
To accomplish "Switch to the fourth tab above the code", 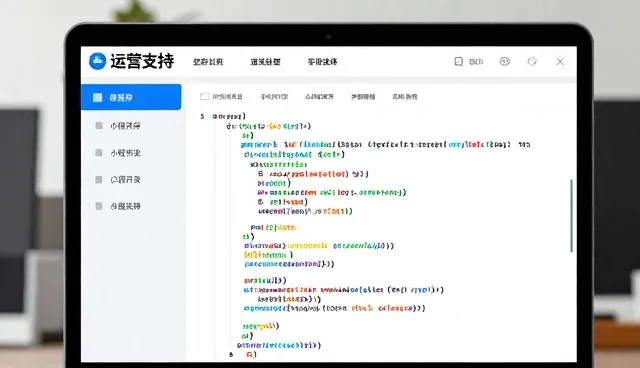I will (363, 97).
